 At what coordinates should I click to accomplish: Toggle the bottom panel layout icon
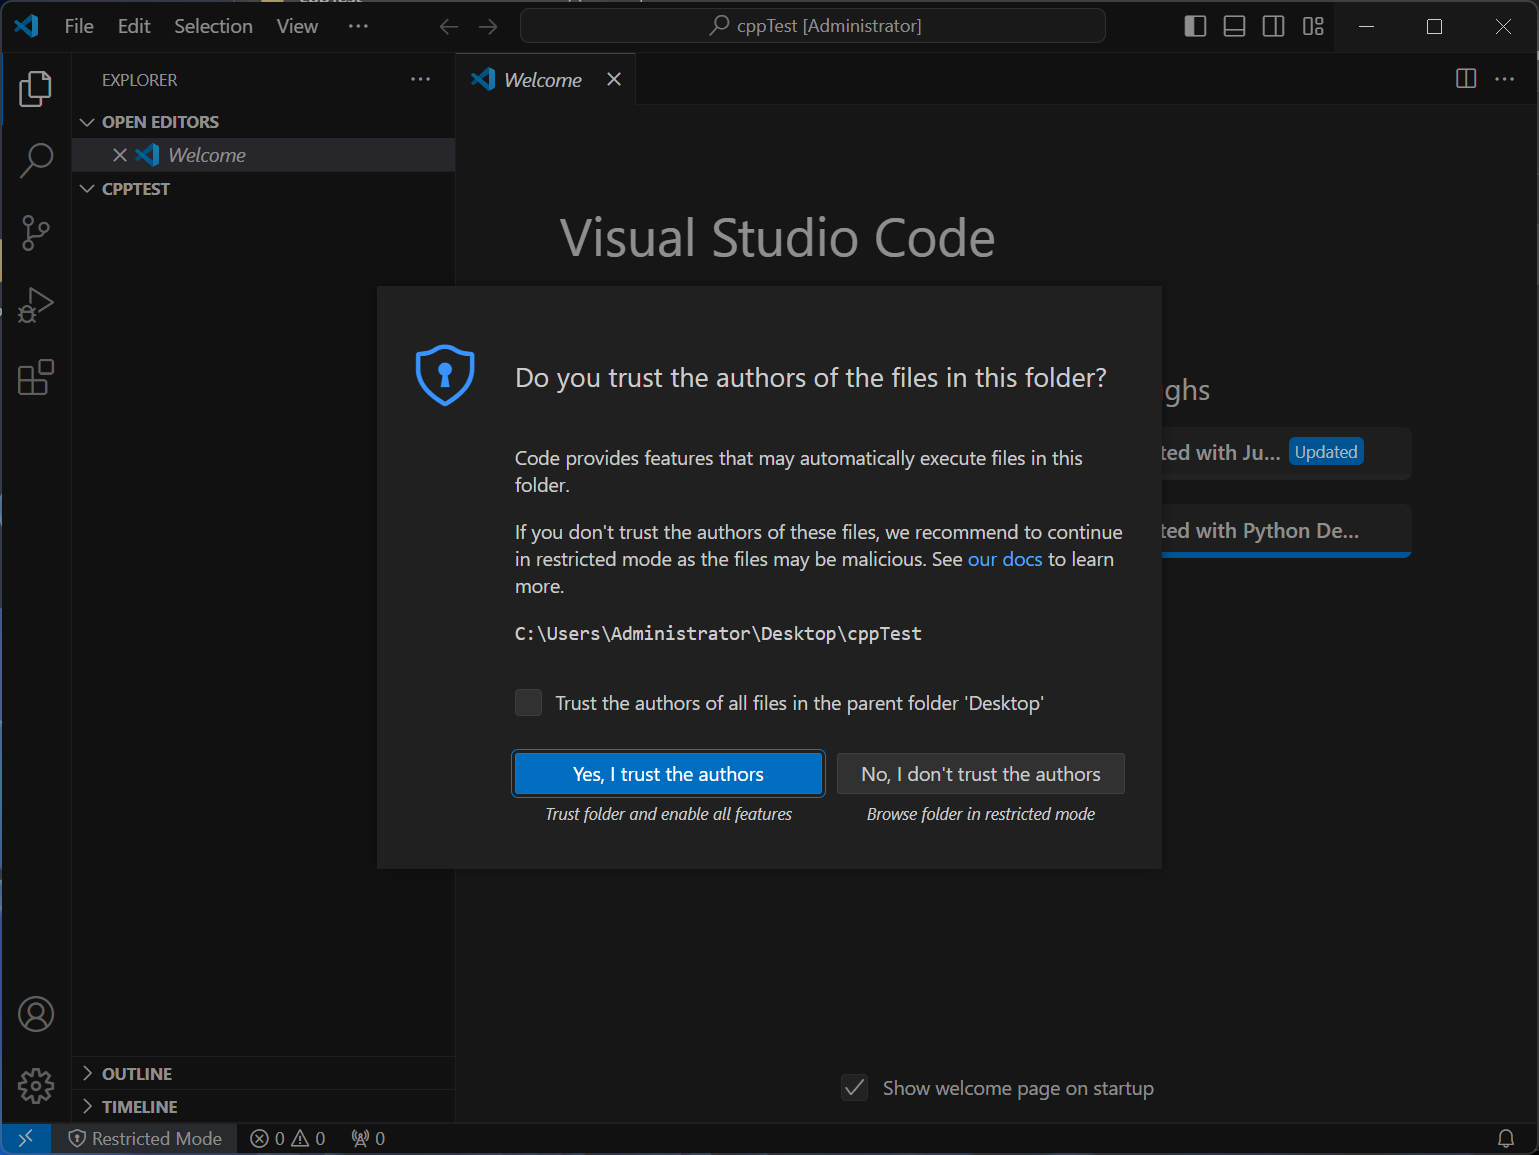click(1235, 26)
